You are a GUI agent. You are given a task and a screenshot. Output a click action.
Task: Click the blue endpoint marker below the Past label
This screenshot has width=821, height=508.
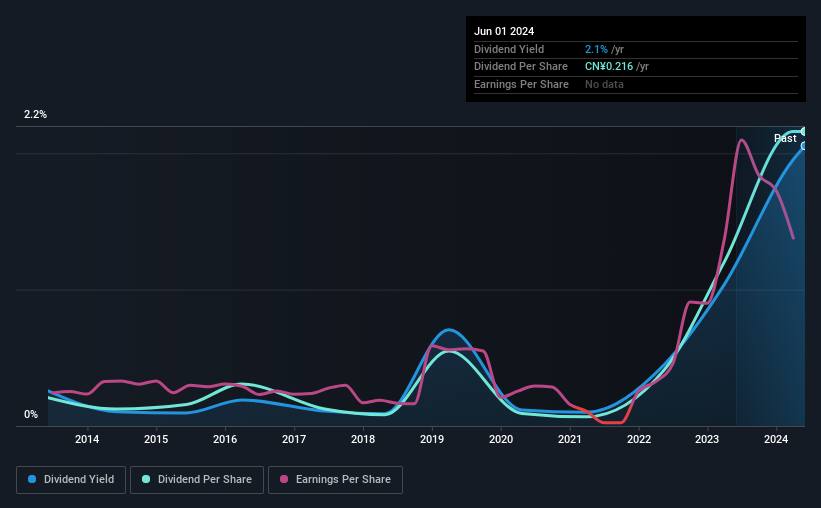point(804,146)
